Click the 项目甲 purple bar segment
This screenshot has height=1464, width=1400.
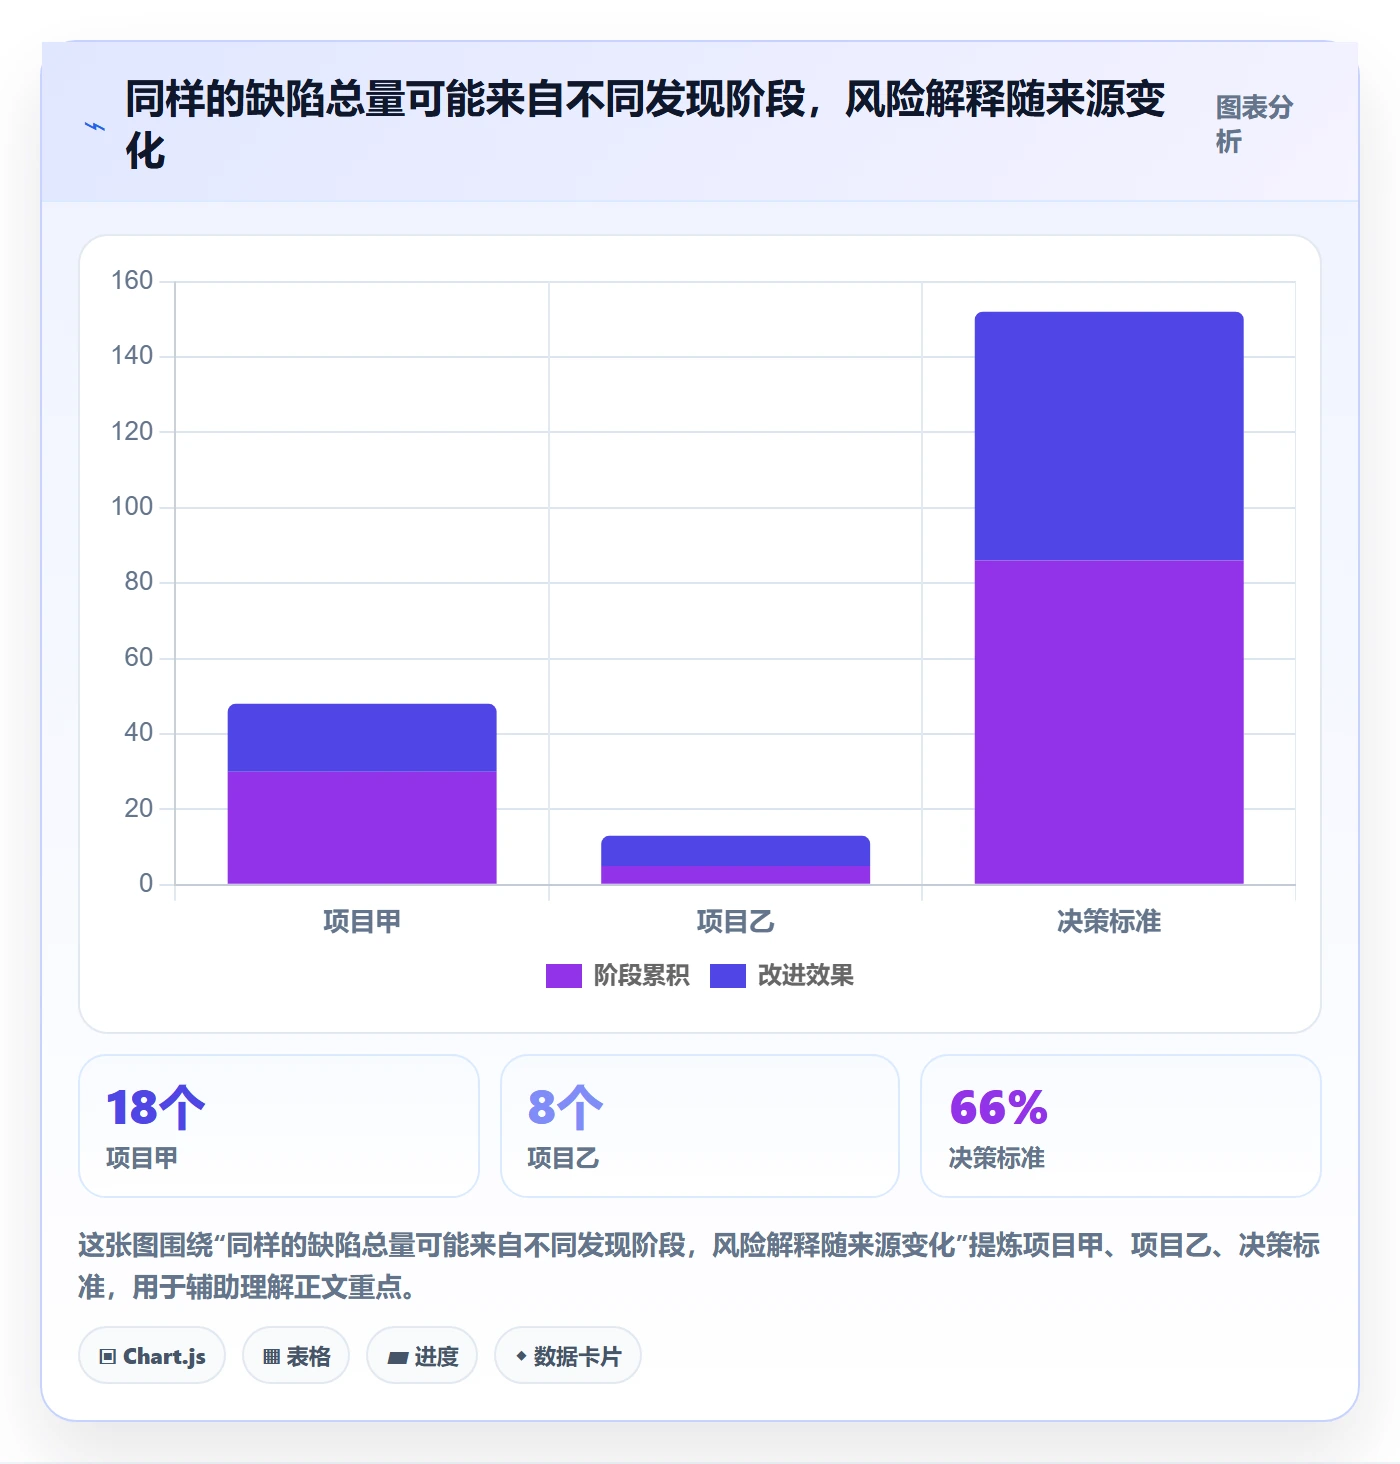pyautogui.click(x=362, y=827)
